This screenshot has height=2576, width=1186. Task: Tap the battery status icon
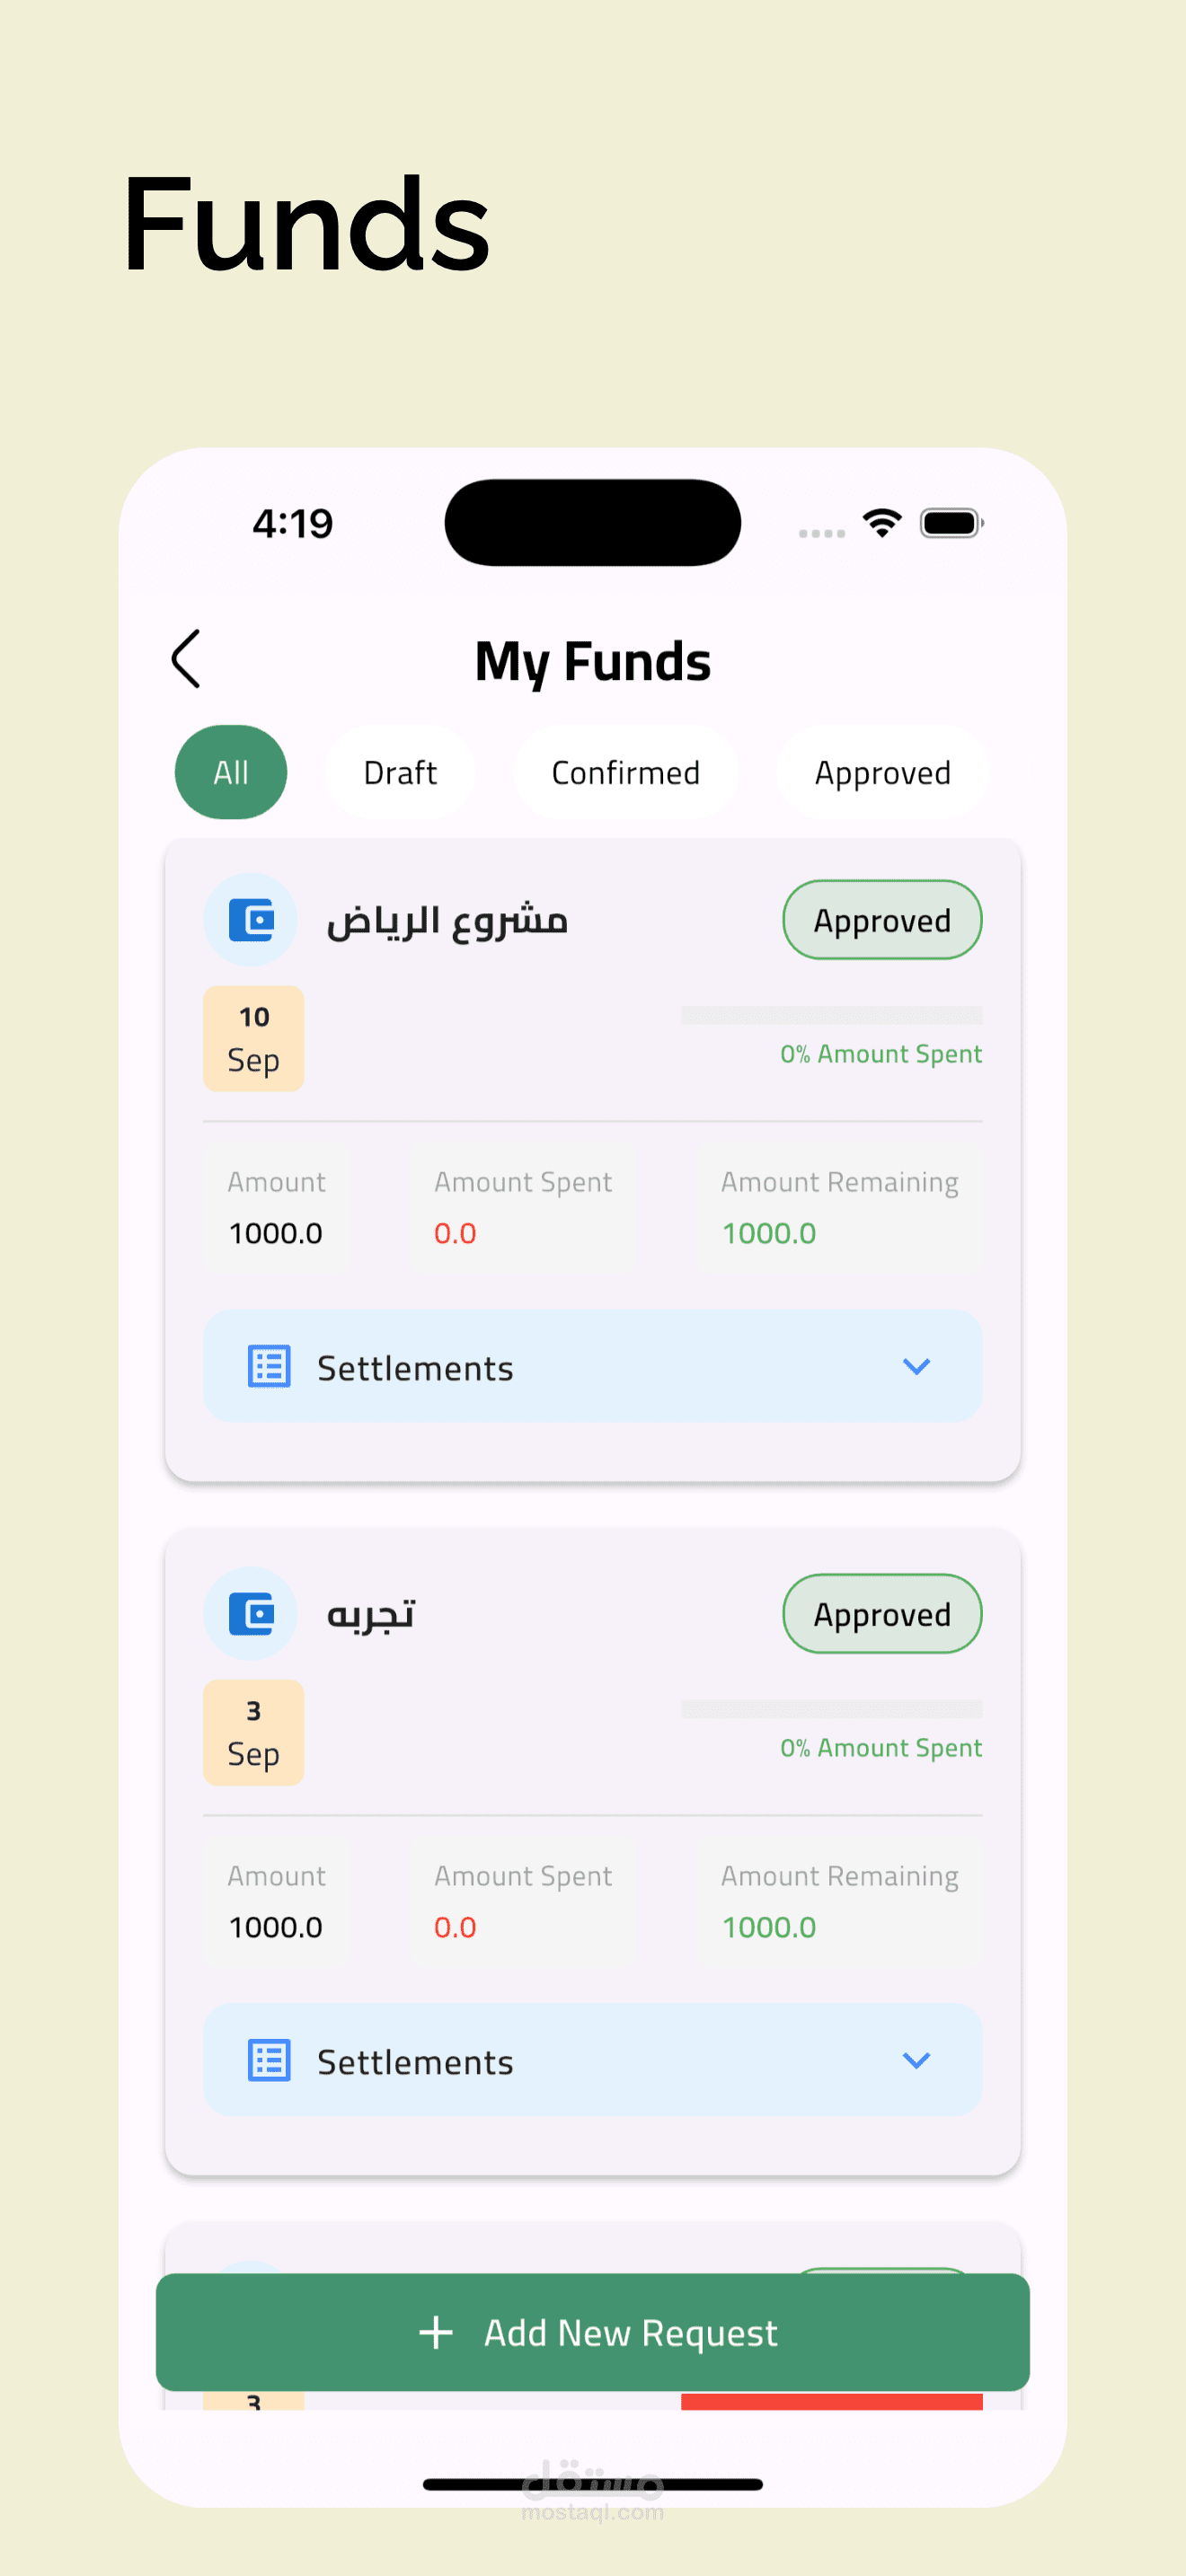click(951, 523)
